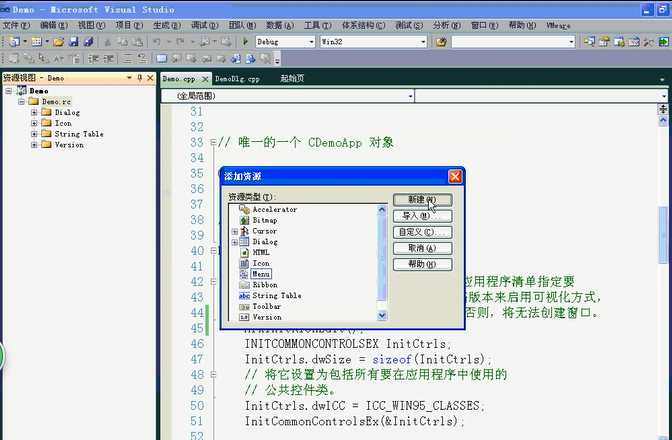The width and height of the screenshot is (672, 440).
Task: Click the green Start Debugging arrow
Action: tap(246, 42)
